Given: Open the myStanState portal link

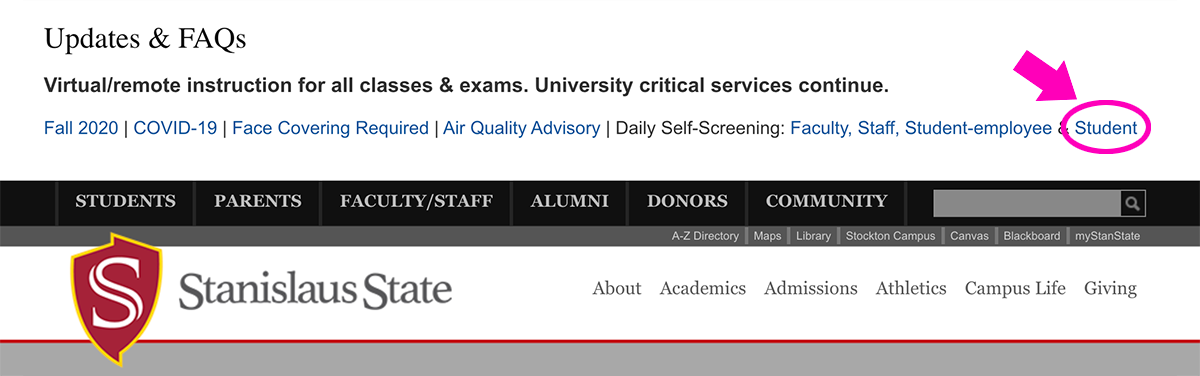Looking at the screenshot, I should coord(1107,236).
